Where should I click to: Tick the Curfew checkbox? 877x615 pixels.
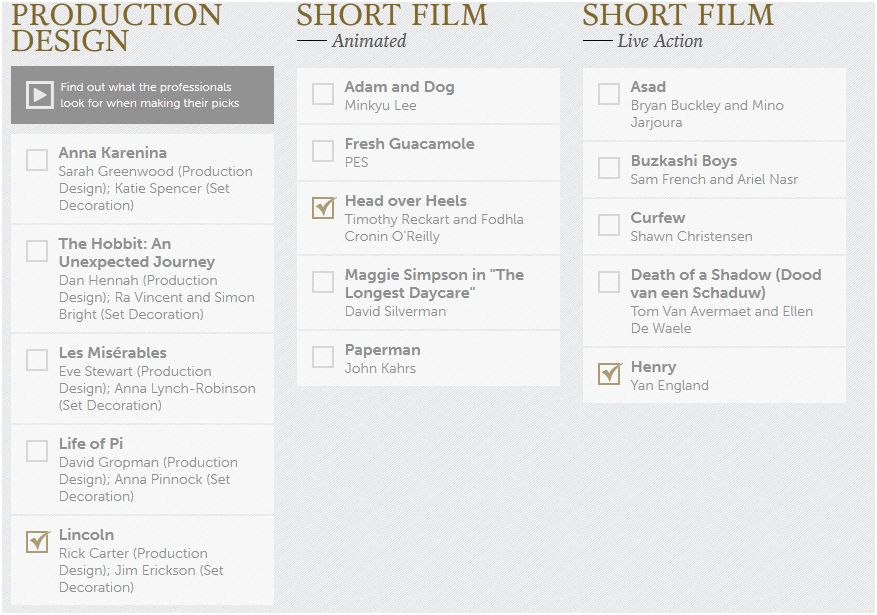coord(609,225)
